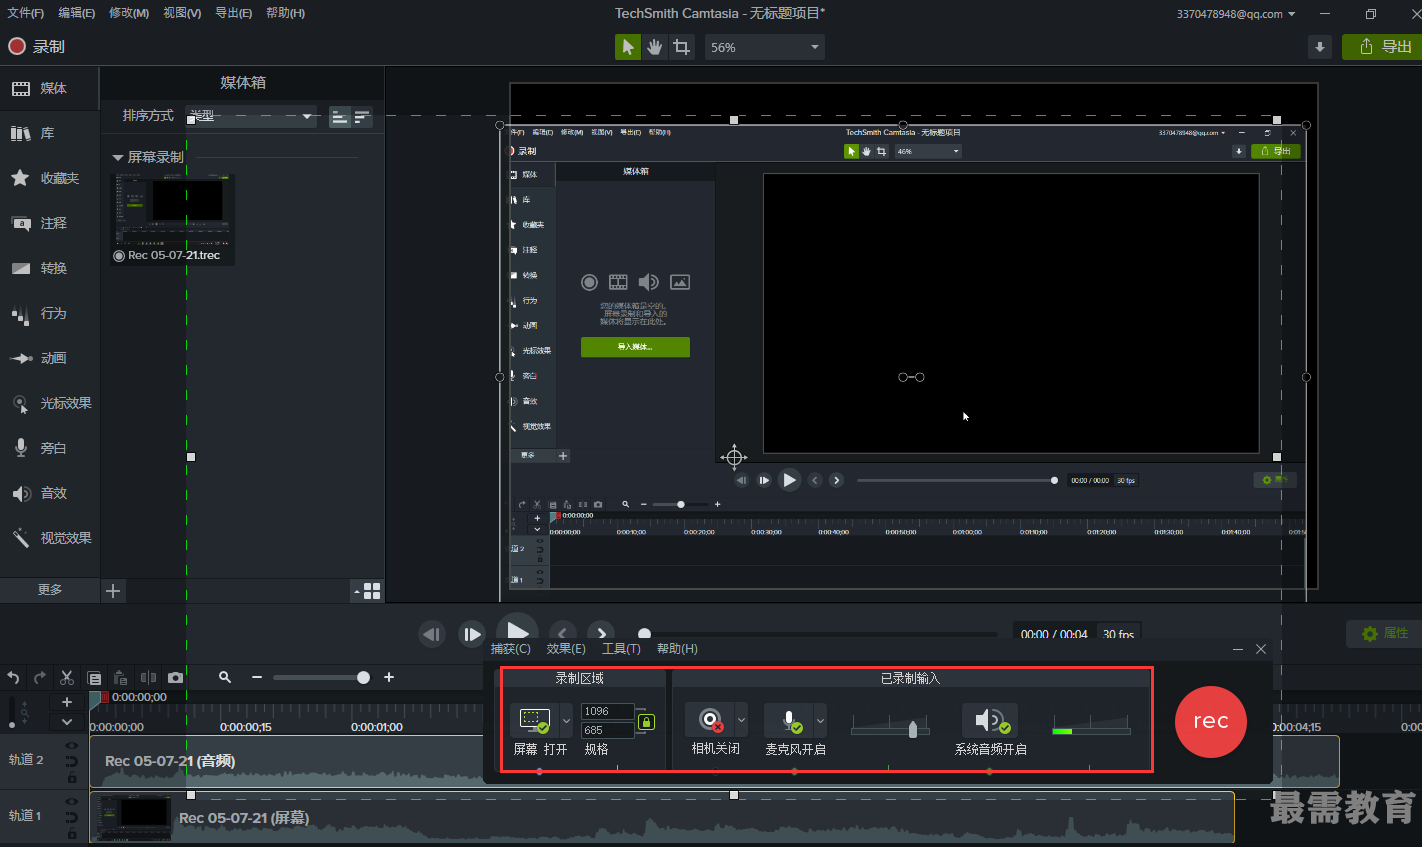Click the 更多 more button in sidebar
This screenshot has height=847, width=1422.
point(49,590)
